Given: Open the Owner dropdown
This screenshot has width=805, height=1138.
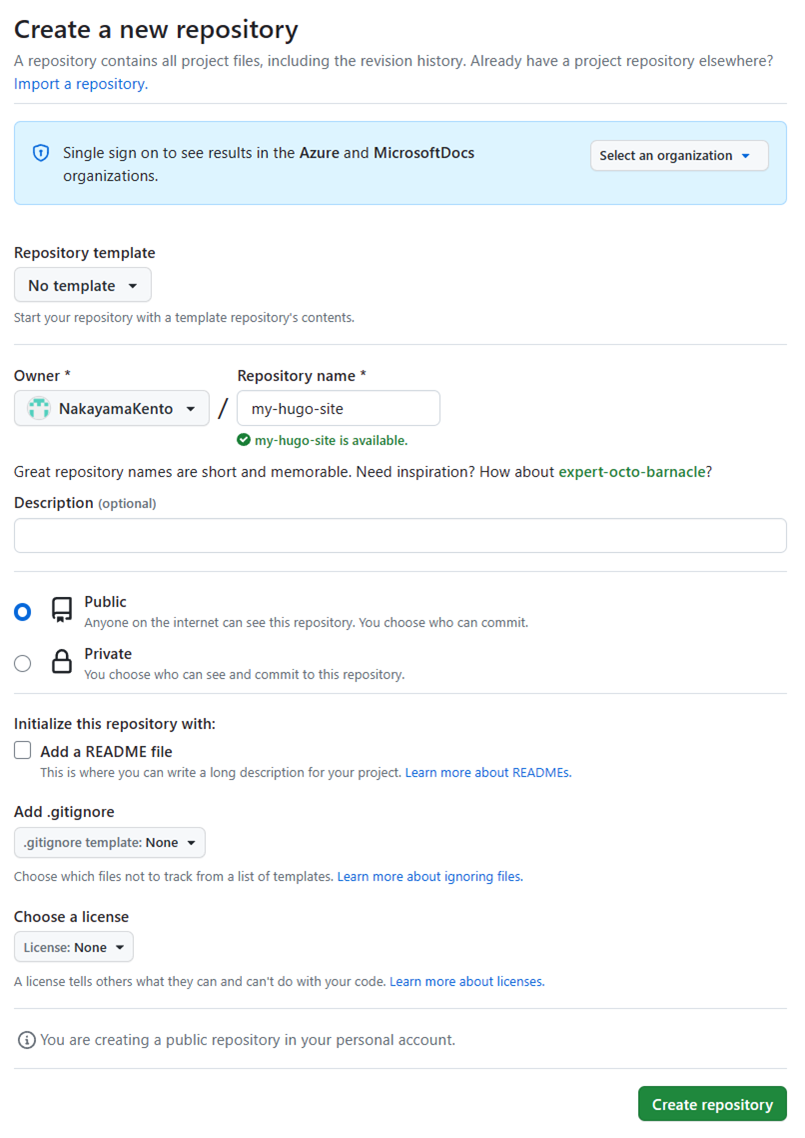Looking at the screenshot, I should pos(112,409).
